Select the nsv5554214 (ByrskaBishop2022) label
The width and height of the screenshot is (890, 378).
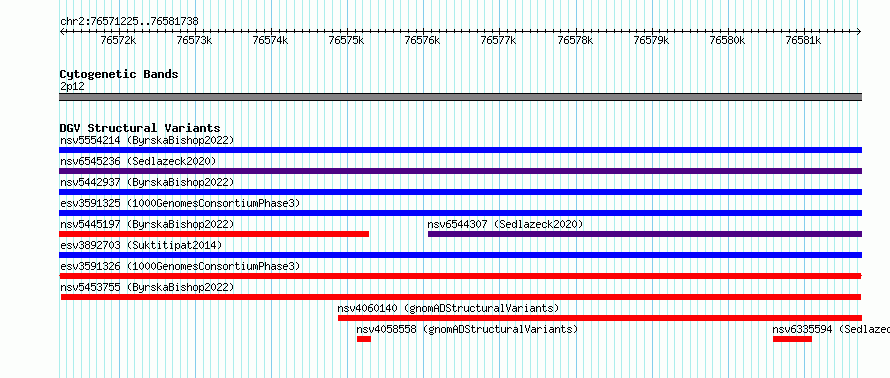coord(147,140)
